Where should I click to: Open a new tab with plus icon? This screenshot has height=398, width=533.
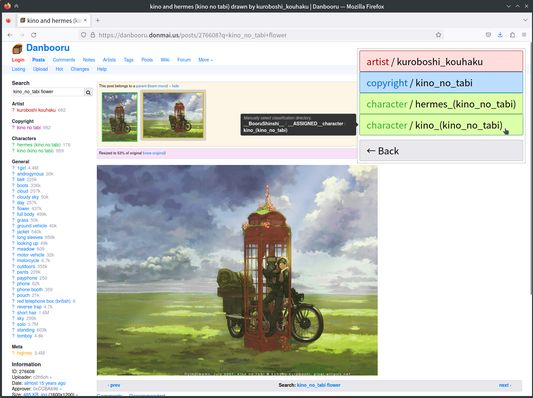[98, 20]
